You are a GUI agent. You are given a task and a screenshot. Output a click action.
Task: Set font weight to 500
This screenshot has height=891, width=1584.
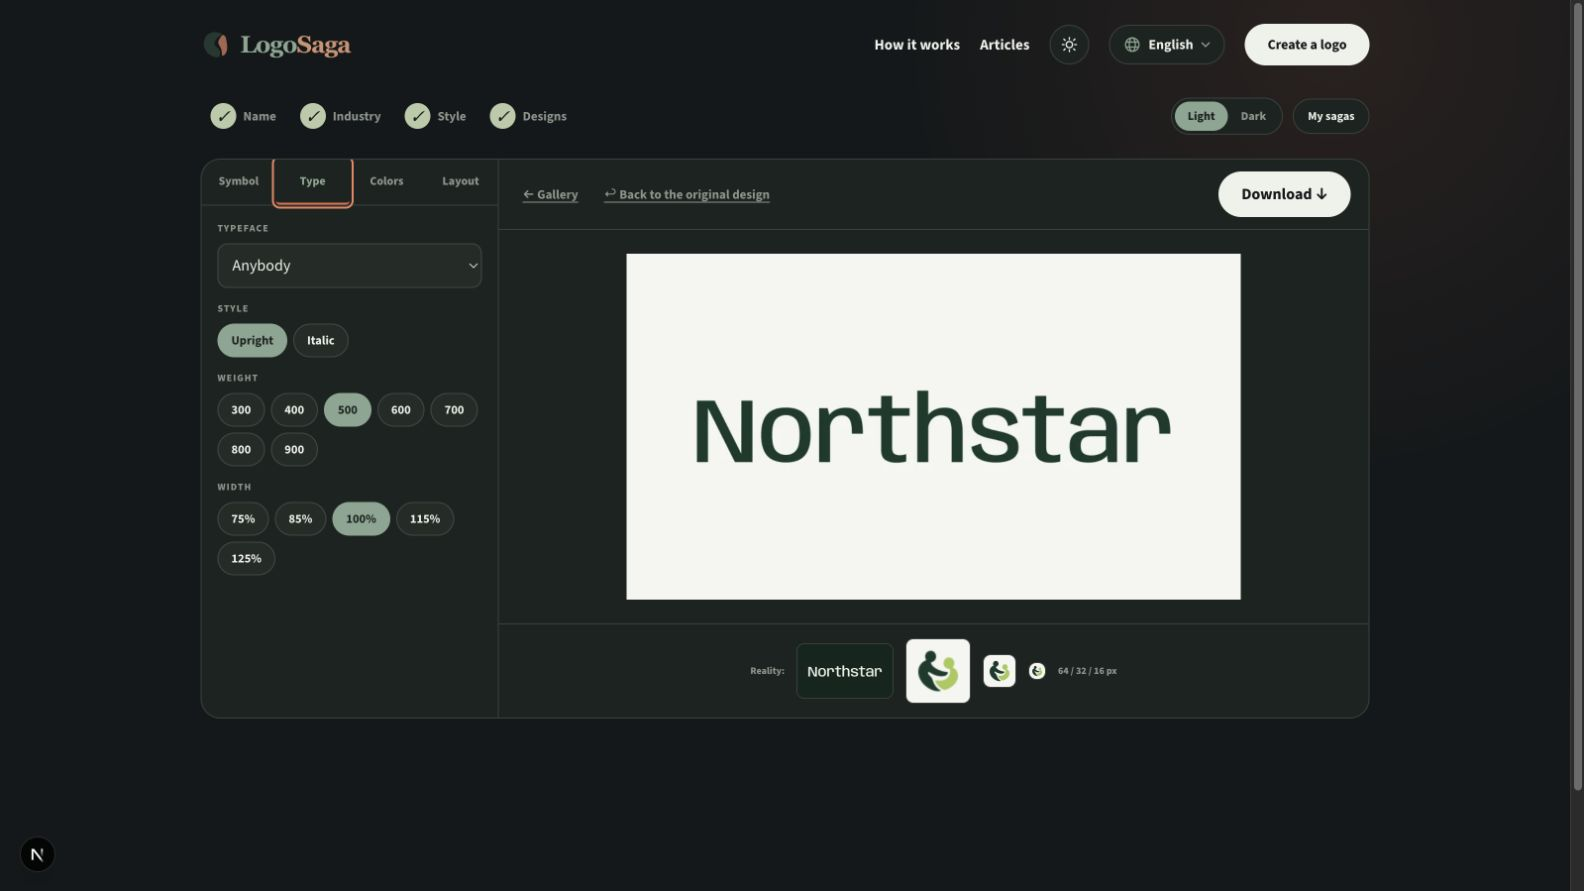pos(347,410)
